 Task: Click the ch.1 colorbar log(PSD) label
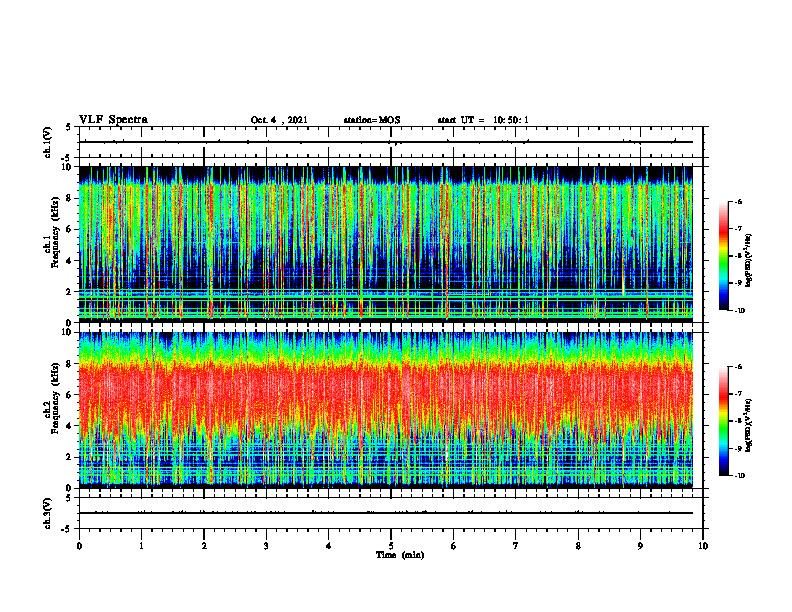pos(750,261)
